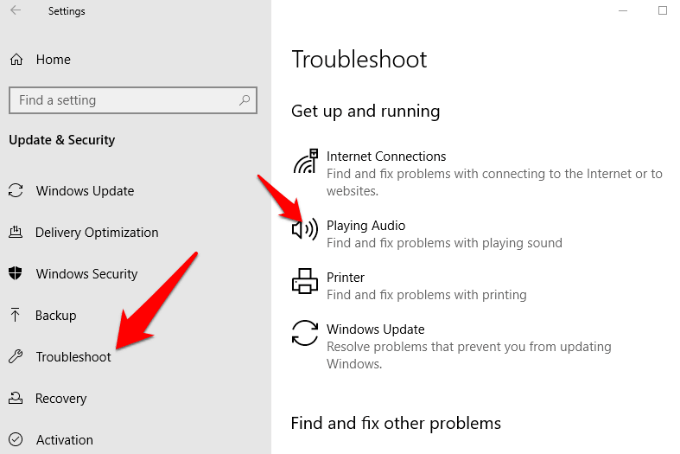680x454 pixels.
Task: Type in the Find a setting box
Action: click(120, 100)
